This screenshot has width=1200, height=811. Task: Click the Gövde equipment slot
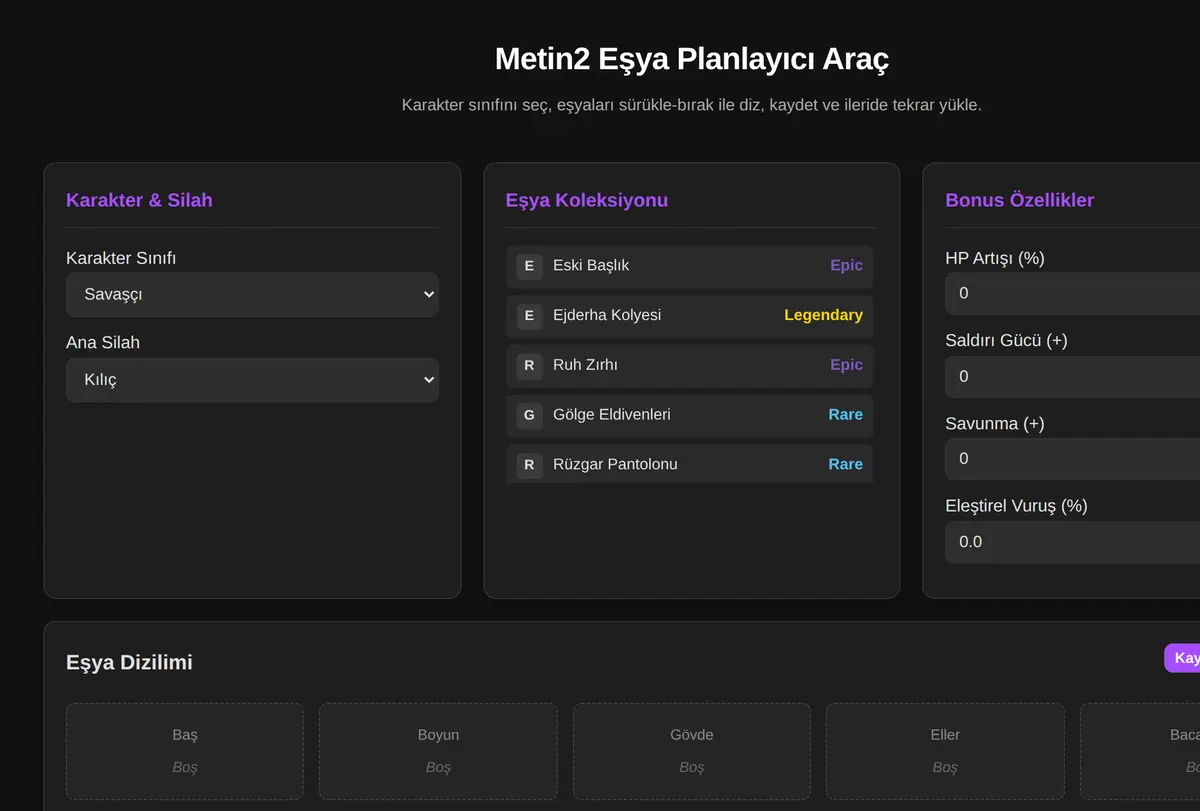point(692,751)
